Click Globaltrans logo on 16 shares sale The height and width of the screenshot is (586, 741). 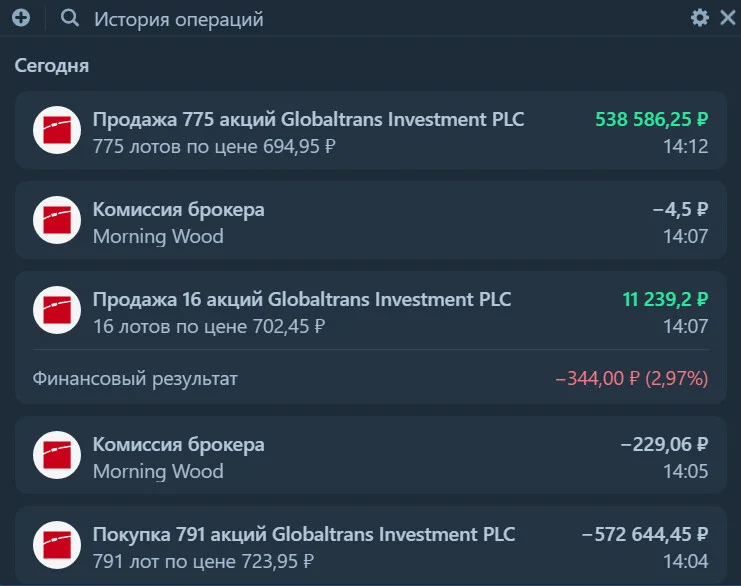coord(57,310)
